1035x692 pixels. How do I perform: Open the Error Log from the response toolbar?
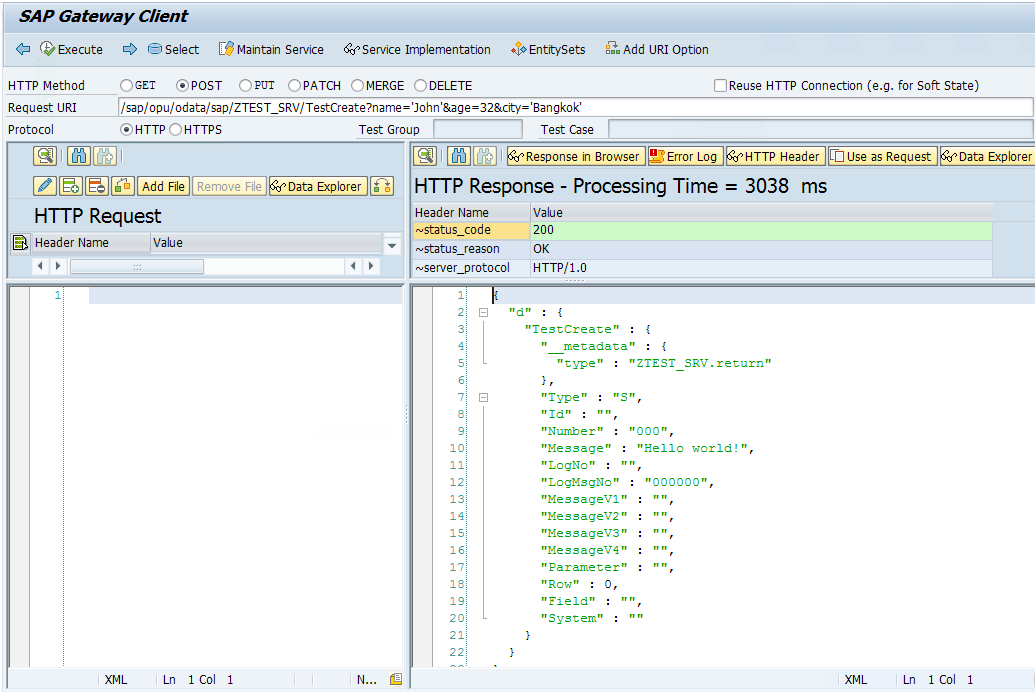(x=684, y=155)
